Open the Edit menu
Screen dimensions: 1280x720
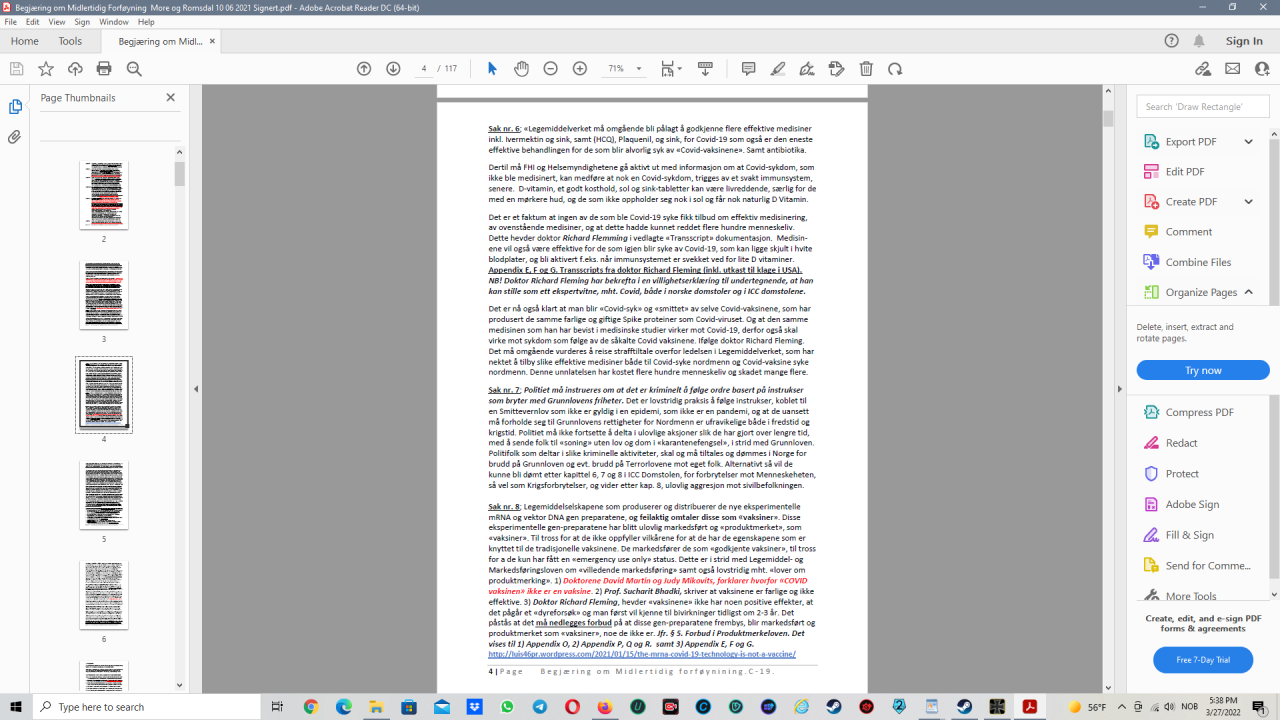[33, 22]
